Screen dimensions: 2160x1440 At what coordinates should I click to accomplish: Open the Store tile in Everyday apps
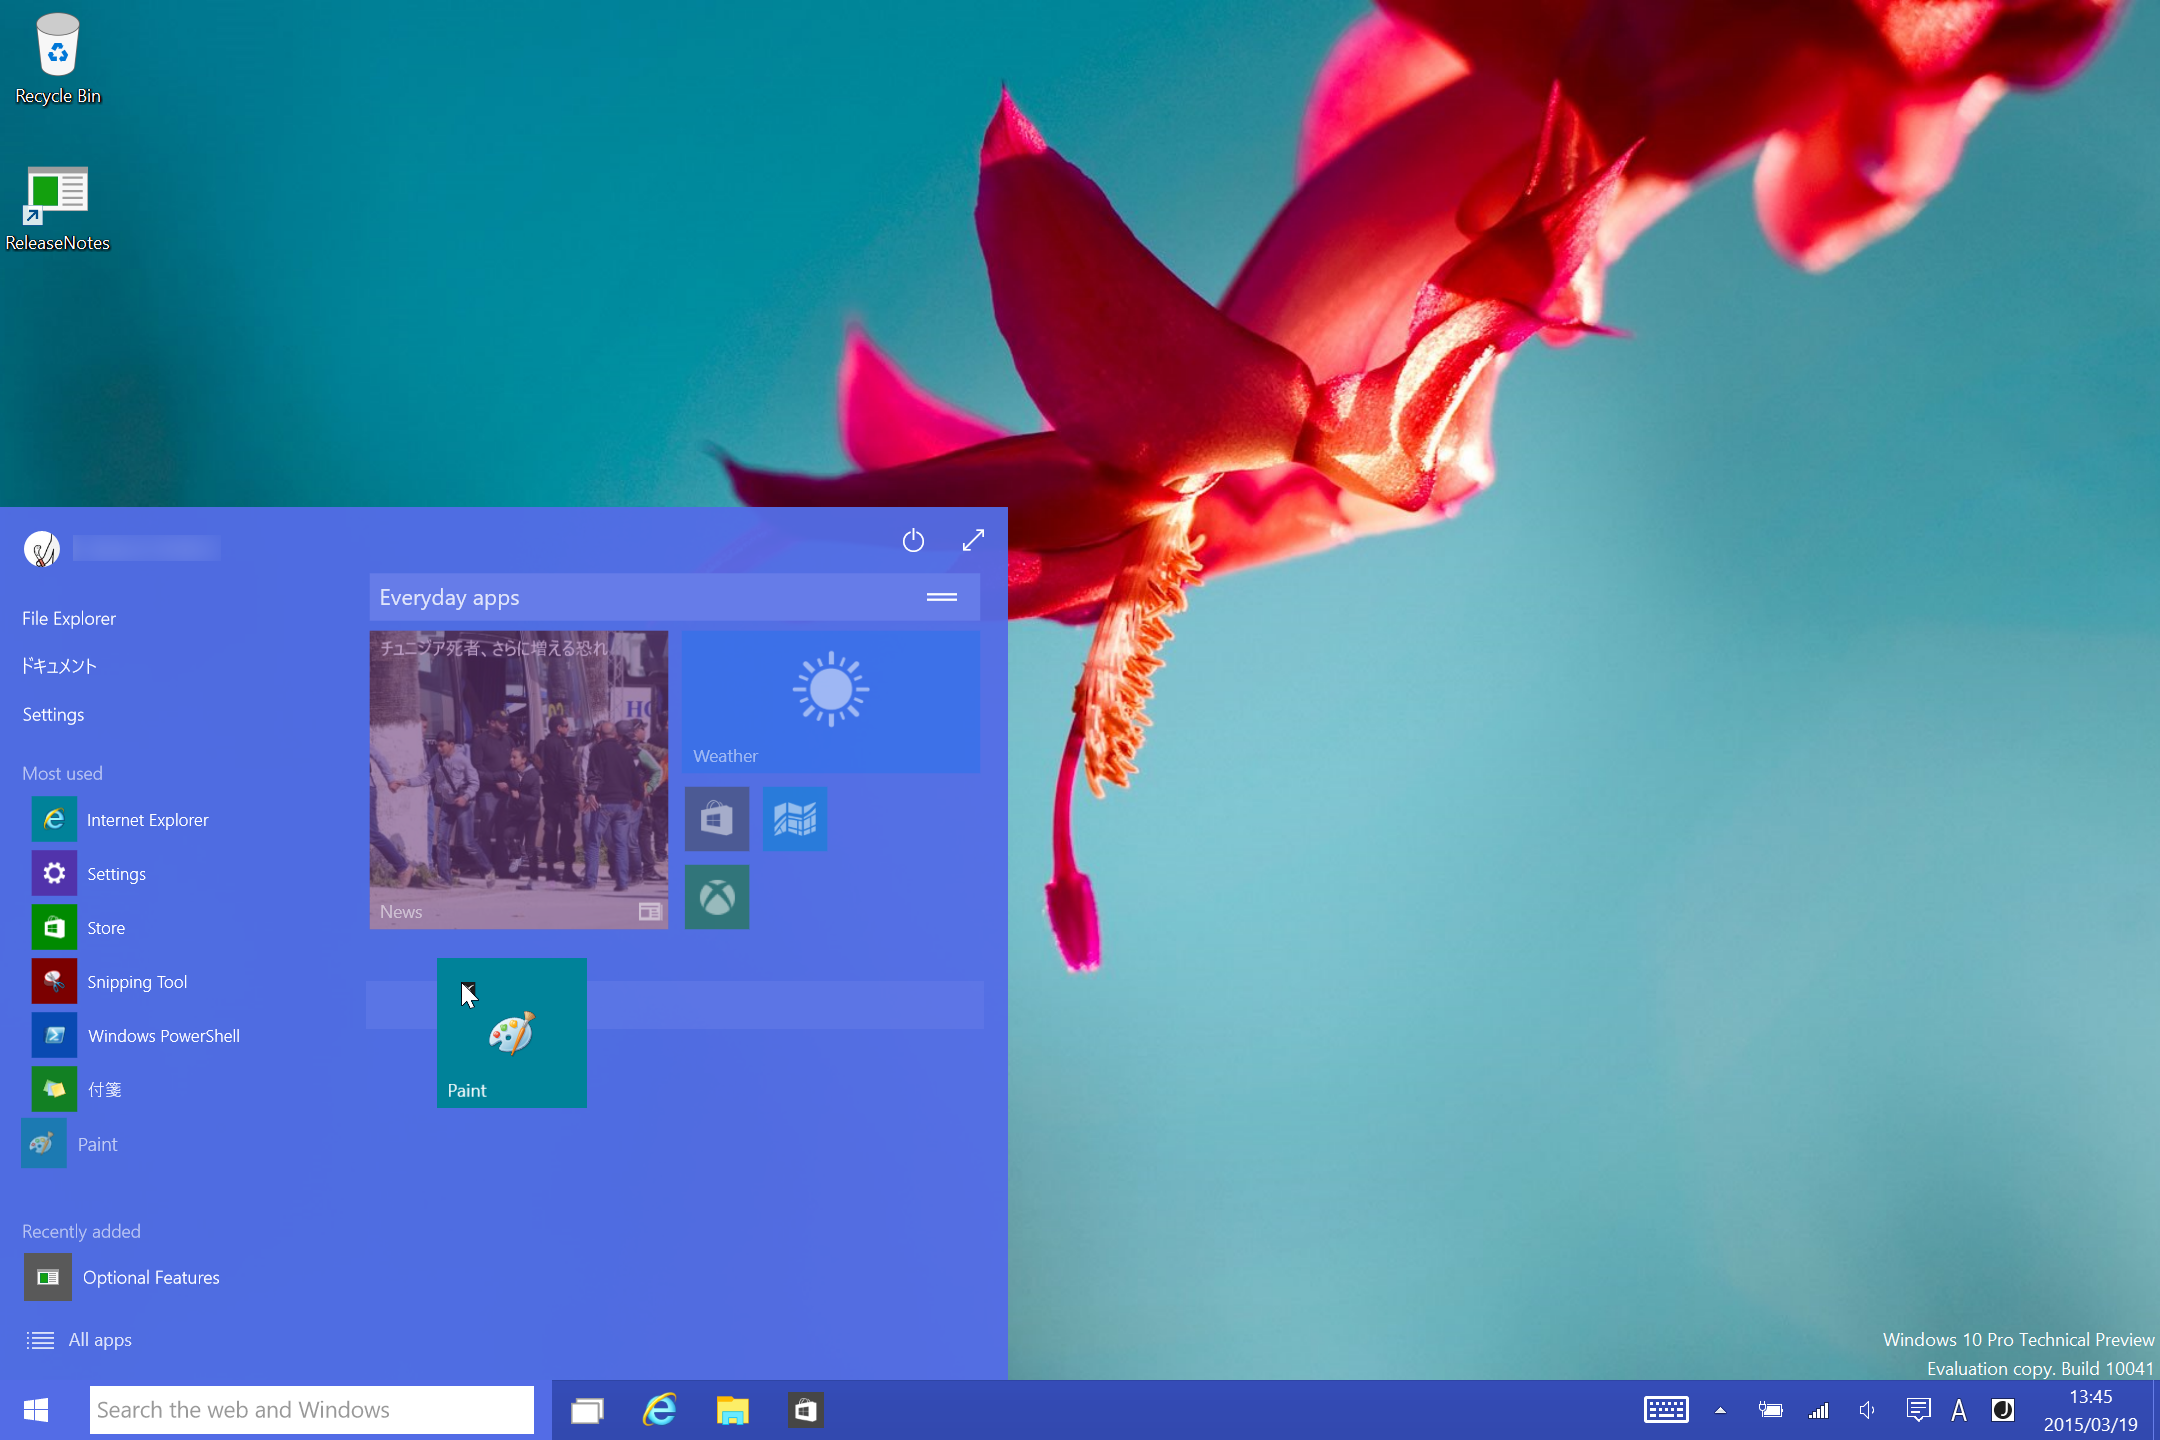click(716, 819)
